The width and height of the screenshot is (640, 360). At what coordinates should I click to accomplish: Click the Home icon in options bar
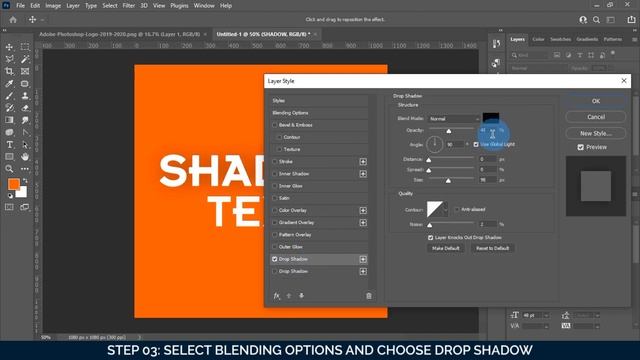tap(13, 20)
